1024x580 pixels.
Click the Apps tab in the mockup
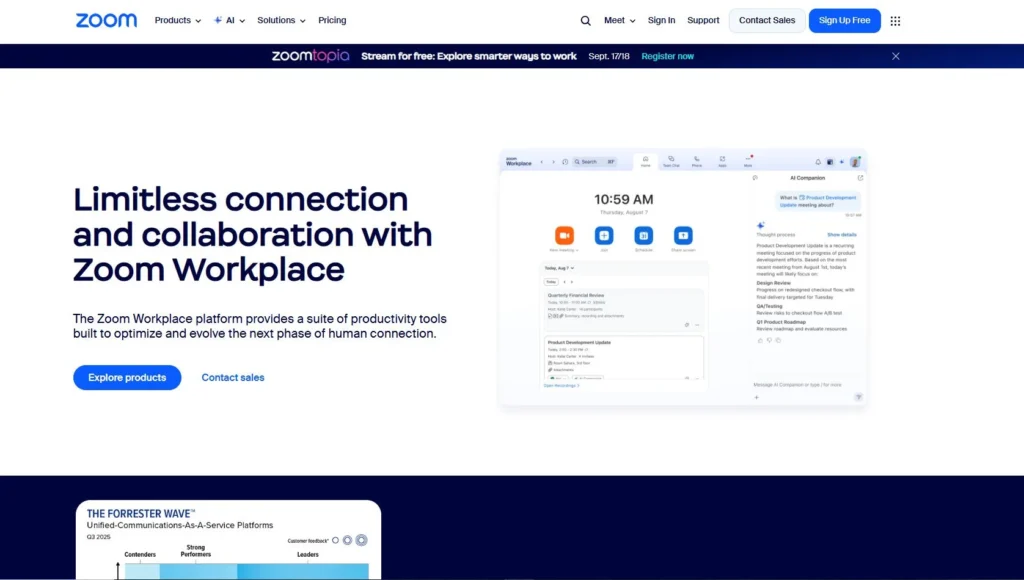[722, 161]
